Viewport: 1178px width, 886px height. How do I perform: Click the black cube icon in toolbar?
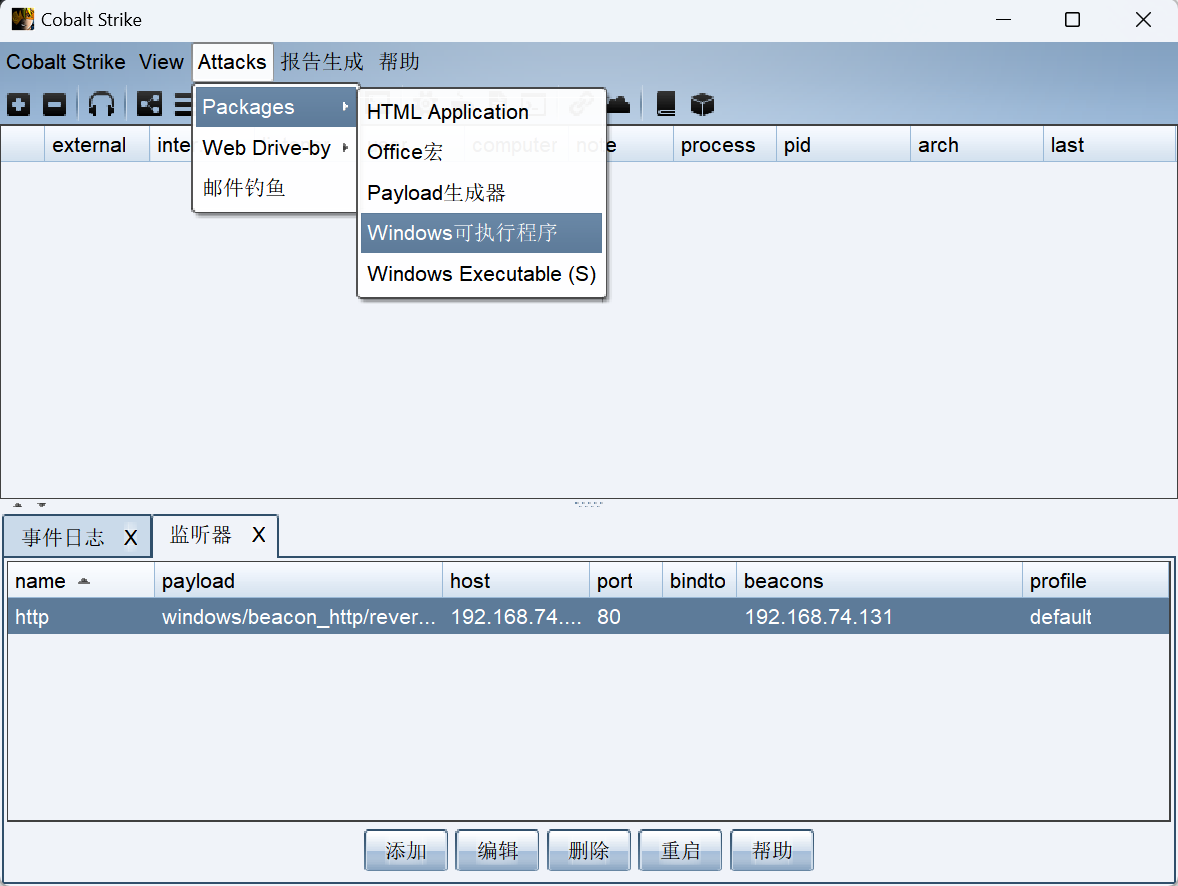[703, 104]
